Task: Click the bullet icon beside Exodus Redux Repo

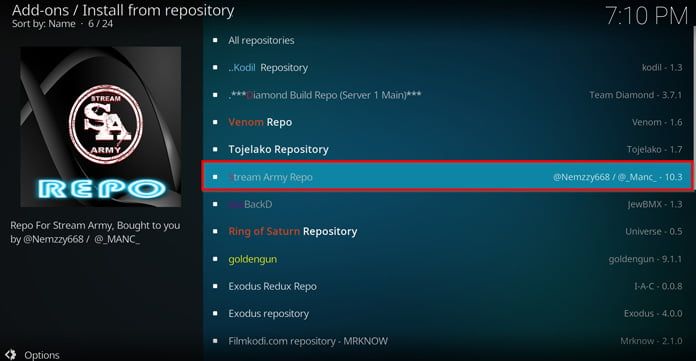Action: point(215,286)
